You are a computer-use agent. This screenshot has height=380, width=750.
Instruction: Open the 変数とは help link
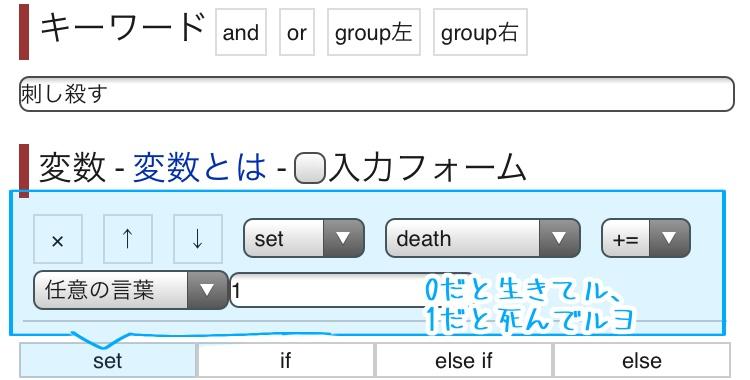[x=199, y=168]
